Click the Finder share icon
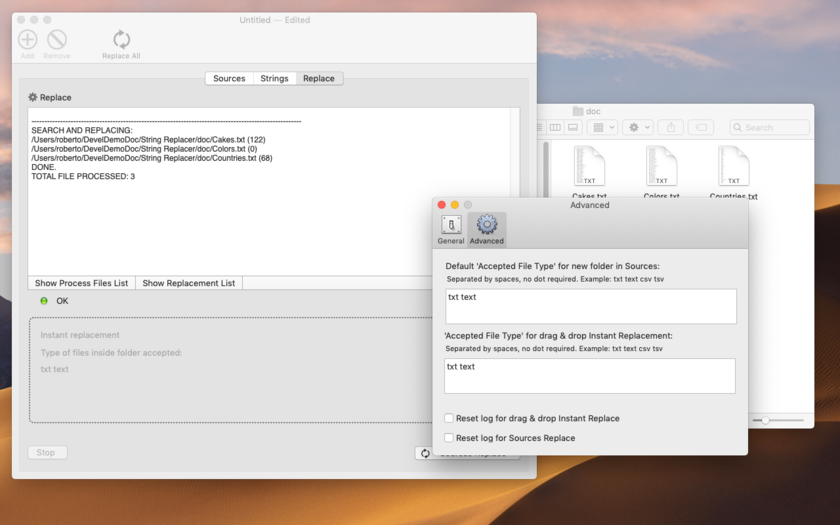 coord(671,128)
